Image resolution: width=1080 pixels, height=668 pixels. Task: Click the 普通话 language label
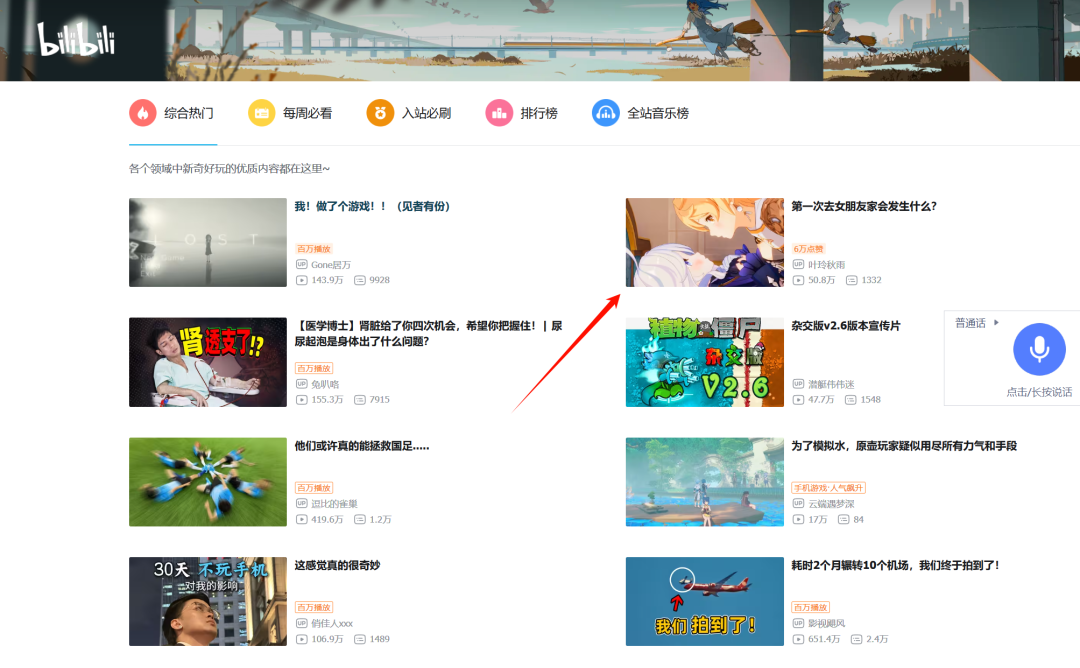[x=970, y=323]
